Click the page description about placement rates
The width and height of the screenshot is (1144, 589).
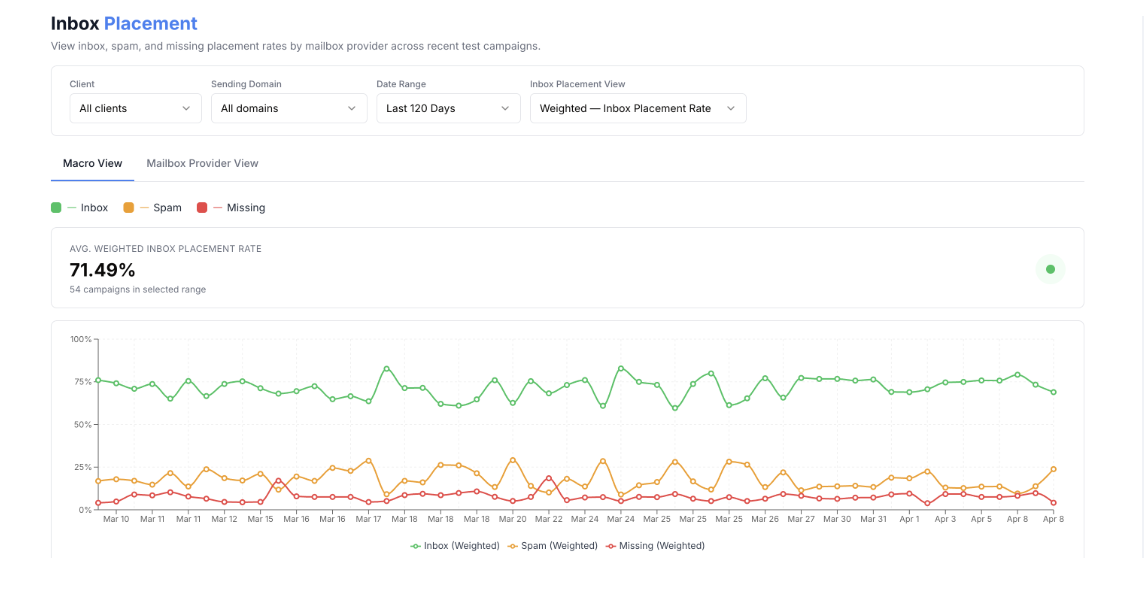point(295,46)
